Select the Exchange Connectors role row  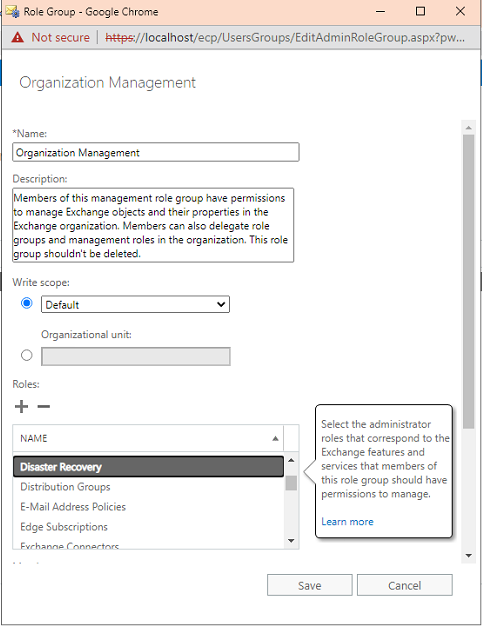pyautogui.click(x=148, y=545)
